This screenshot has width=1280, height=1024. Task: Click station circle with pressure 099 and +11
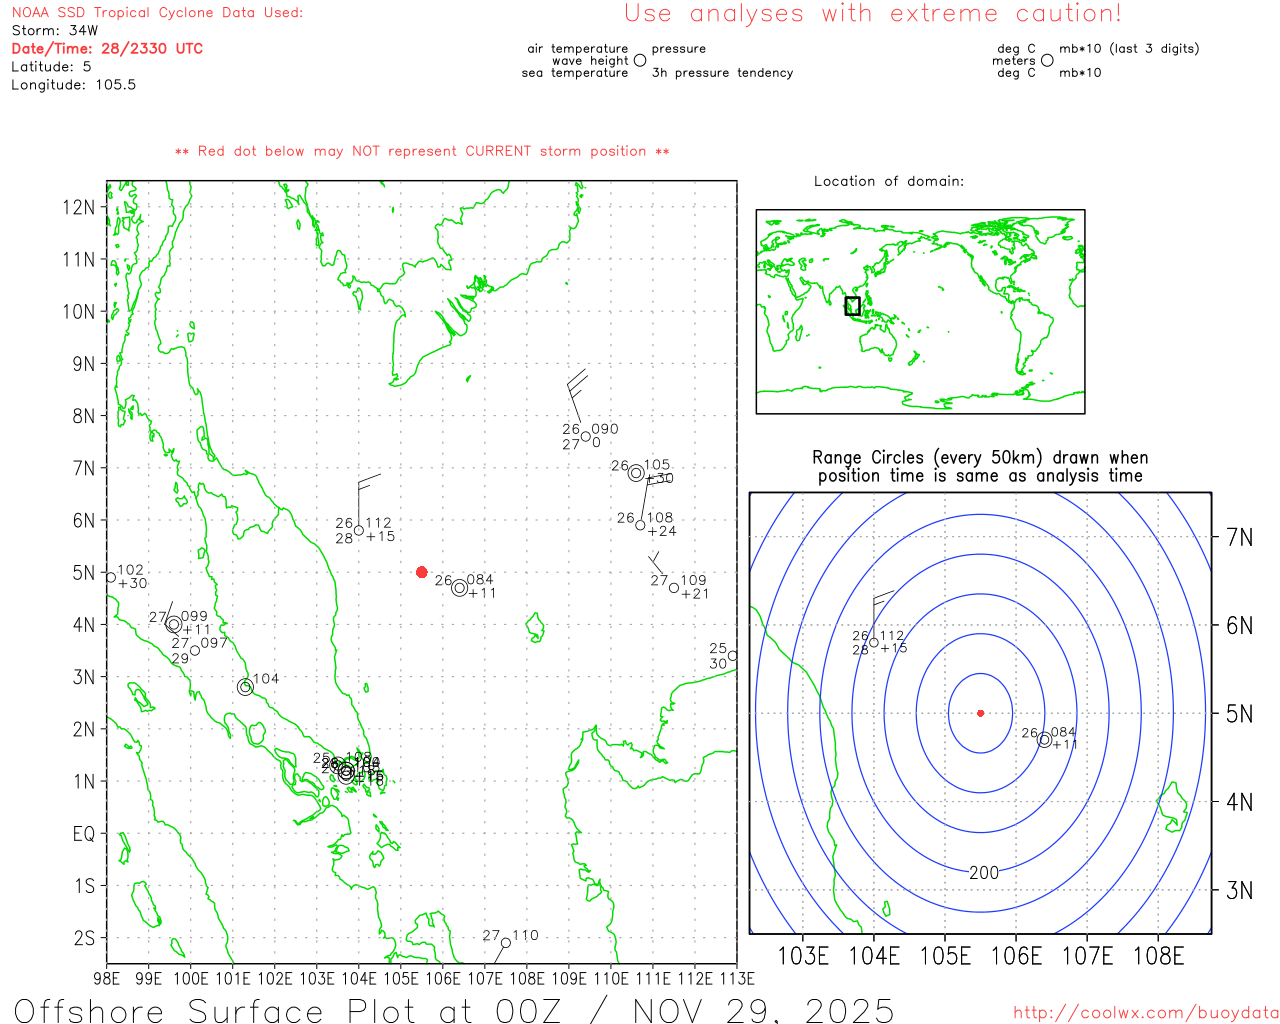pos(174,624)
